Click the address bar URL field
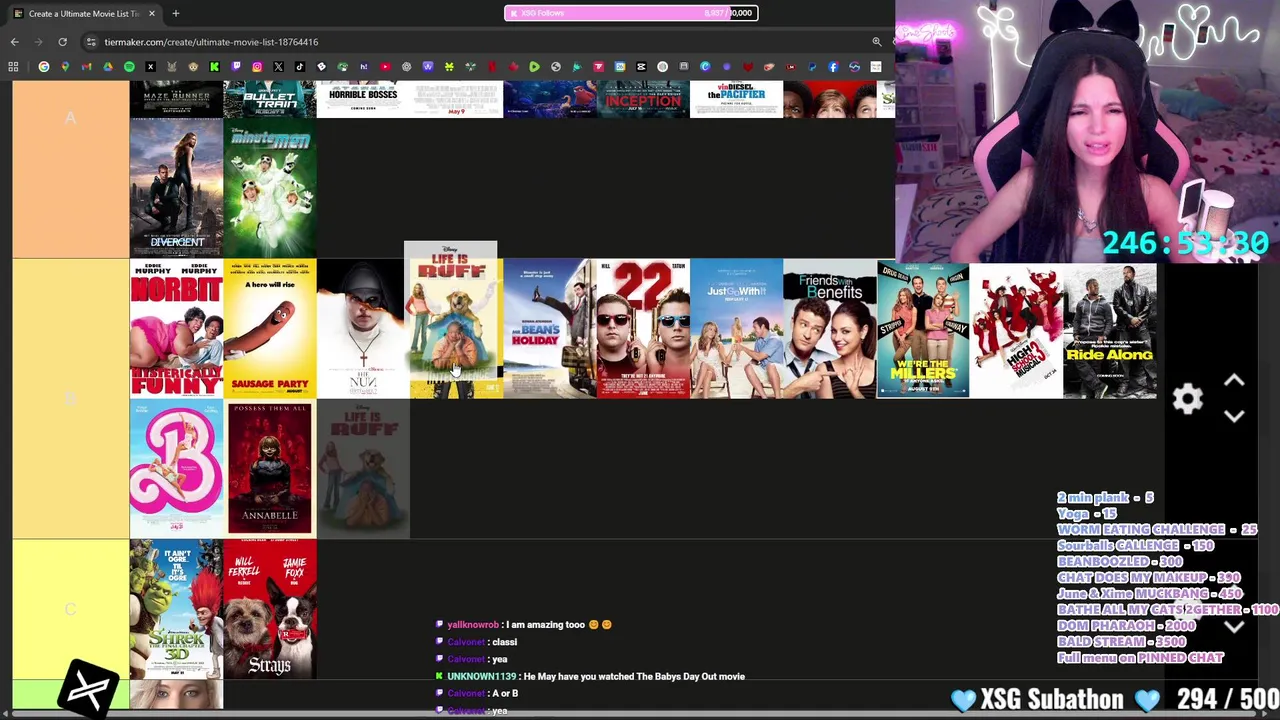The height and width of the screenshot is (720, 1280). click(480, 42)
